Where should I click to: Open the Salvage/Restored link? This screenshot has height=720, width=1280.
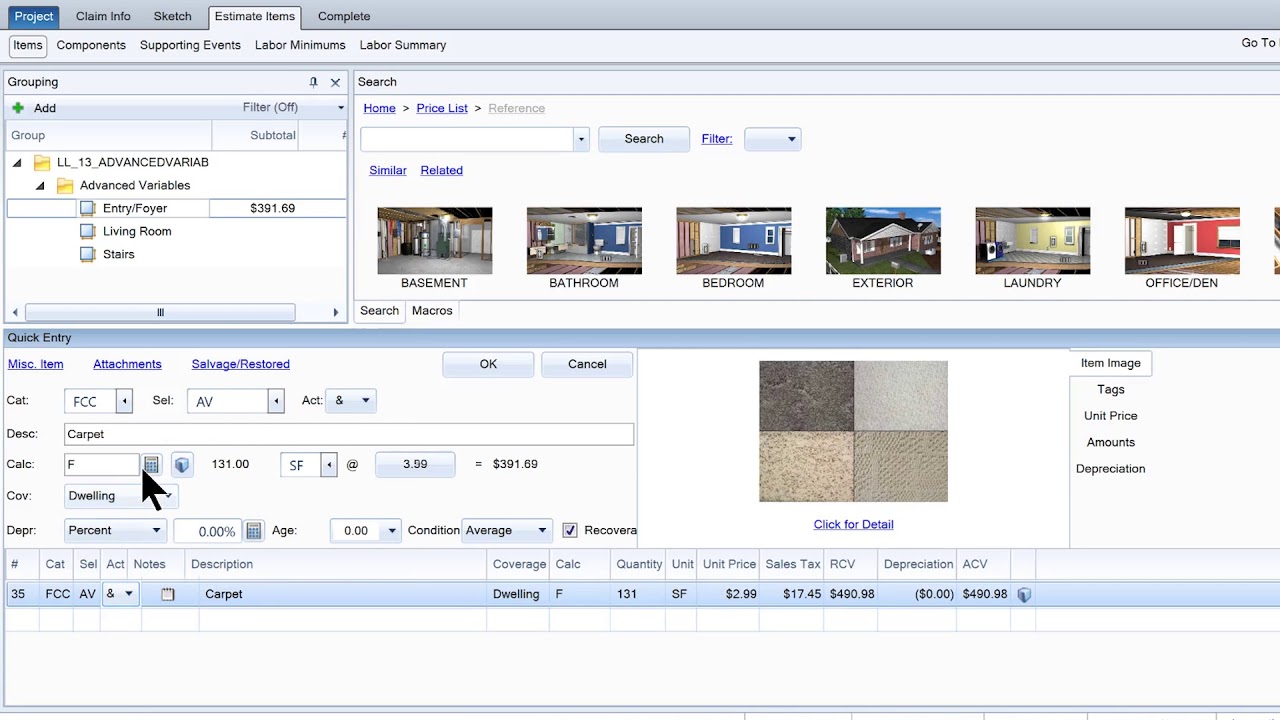pyautogui.click(x=241, y=364)
